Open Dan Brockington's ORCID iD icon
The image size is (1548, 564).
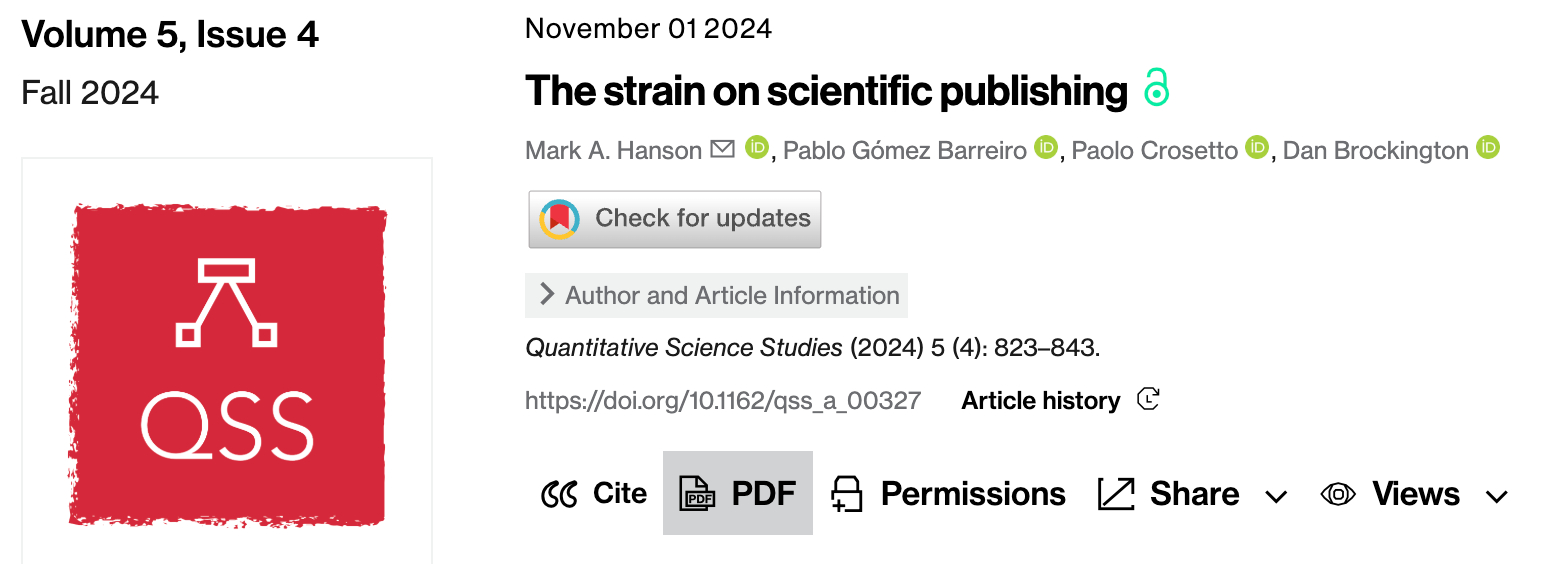click(x=1489, y=149)
